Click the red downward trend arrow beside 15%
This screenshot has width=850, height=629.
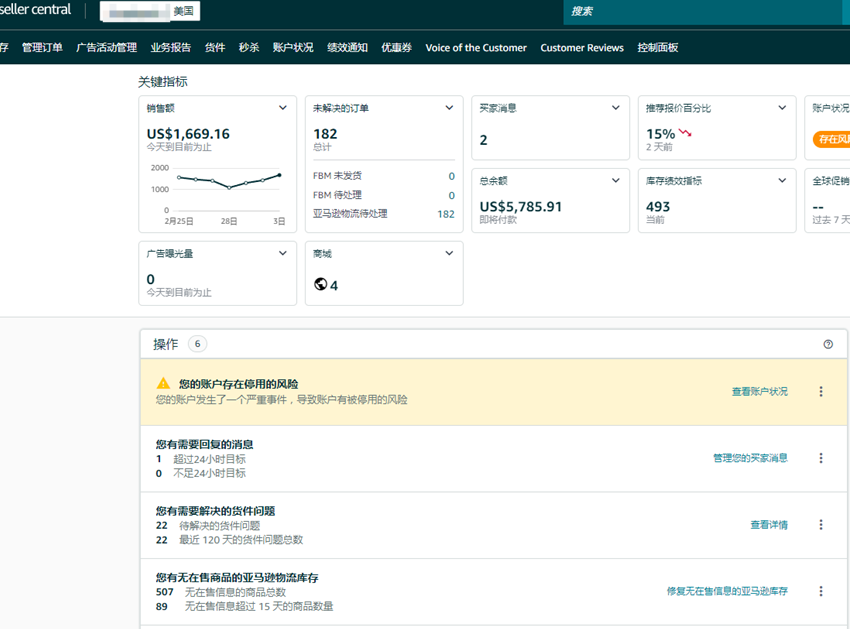coord(685,133)
